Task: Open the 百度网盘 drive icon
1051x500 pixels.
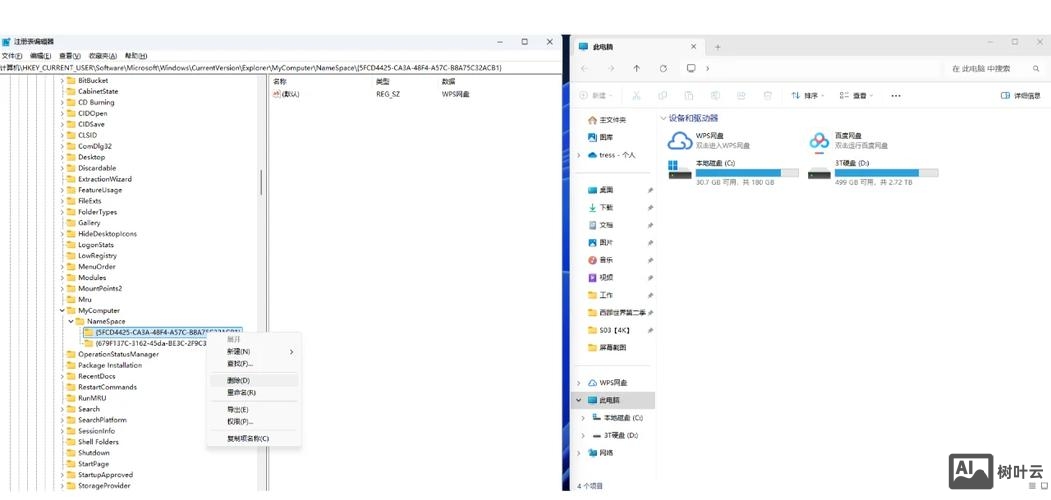Action: 820,141
